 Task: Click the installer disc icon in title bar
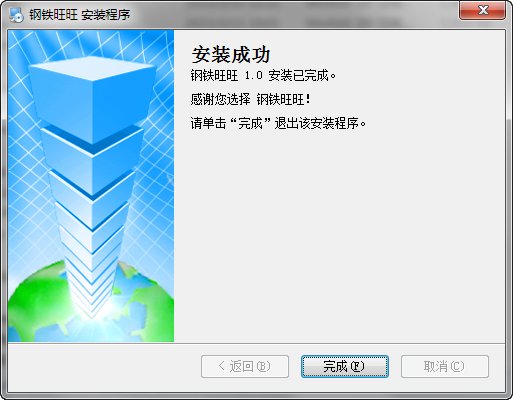click(16, 15)
